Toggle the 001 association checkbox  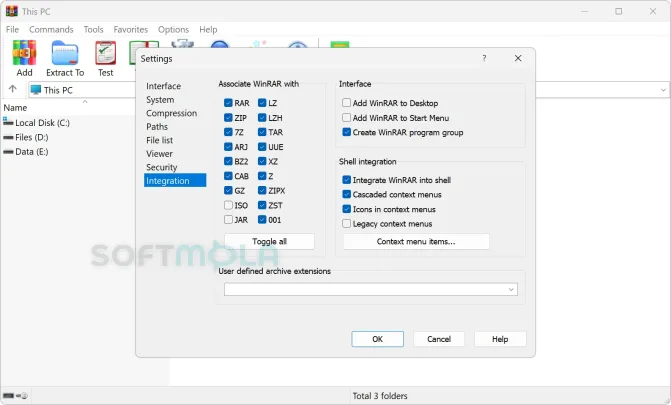(262, 220)
